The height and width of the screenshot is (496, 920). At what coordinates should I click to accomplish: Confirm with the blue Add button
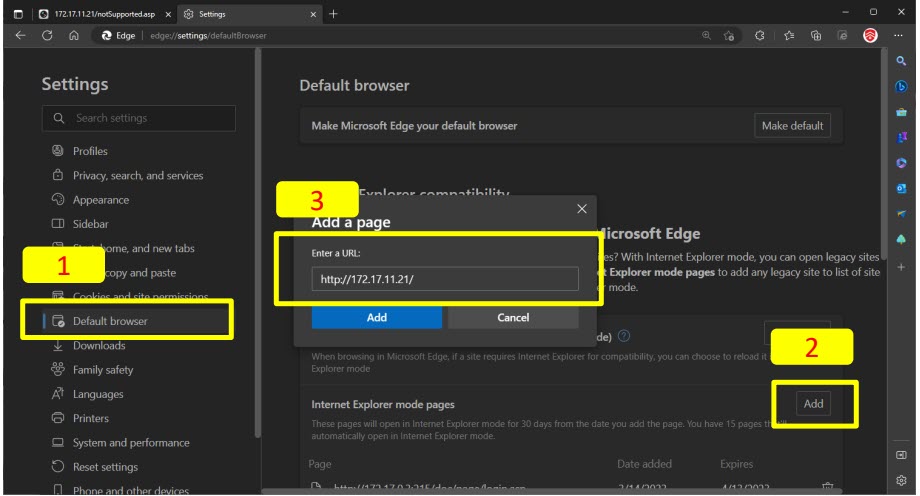point(376,317)
